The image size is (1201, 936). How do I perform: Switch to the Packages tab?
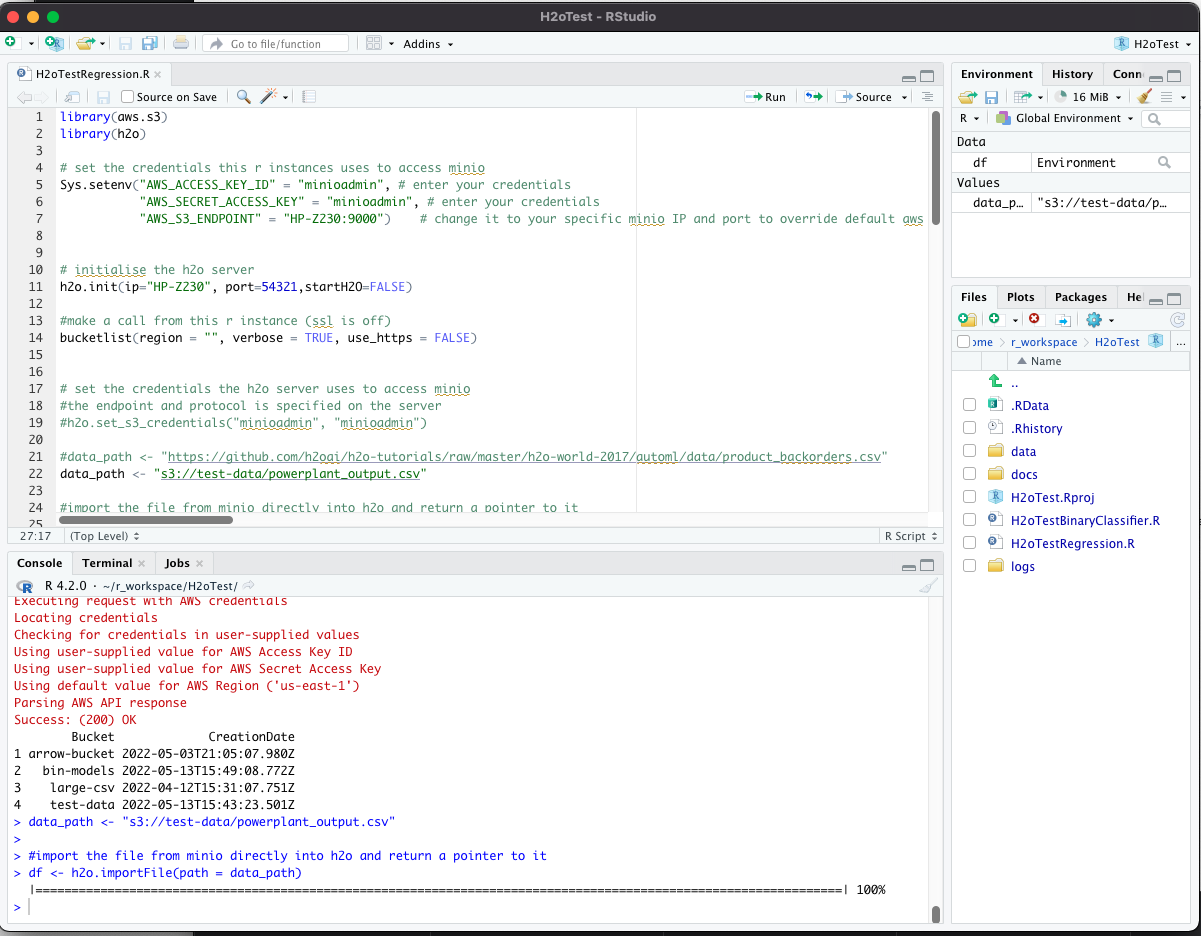pos(1080,296)
